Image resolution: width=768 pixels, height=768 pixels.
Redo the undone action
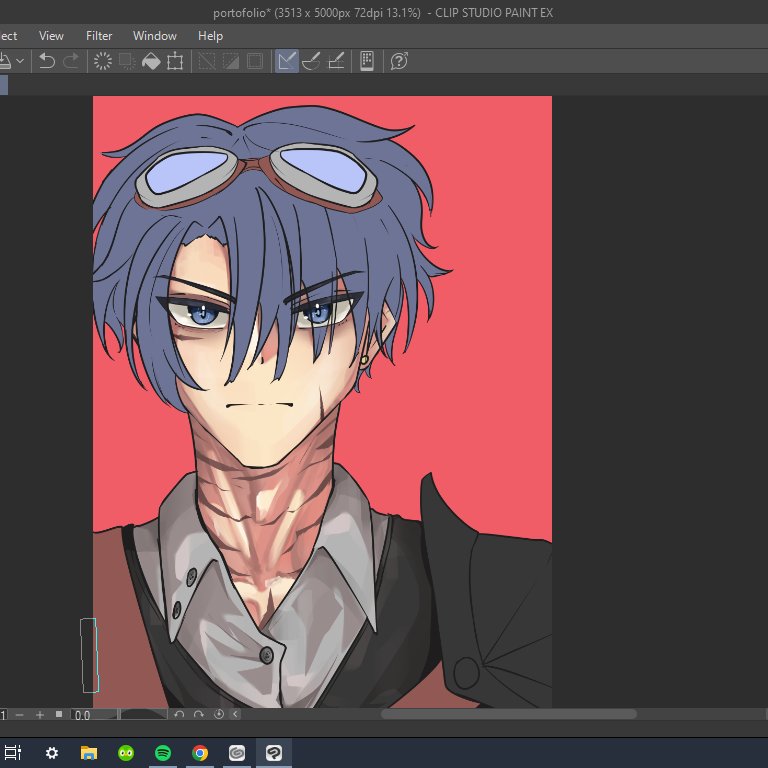(x=71, y=61)
